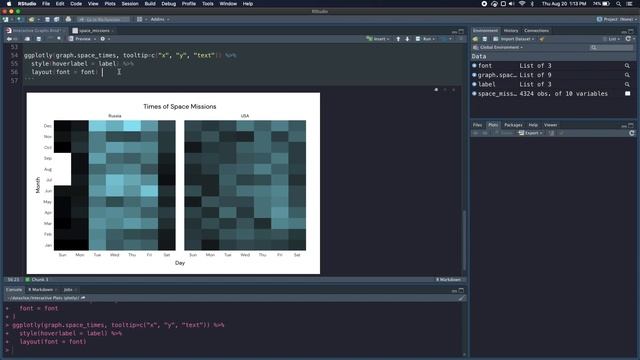Open the Global Environment dropdown
This screenshot has width=640, height=360.
tap(498, 47)
